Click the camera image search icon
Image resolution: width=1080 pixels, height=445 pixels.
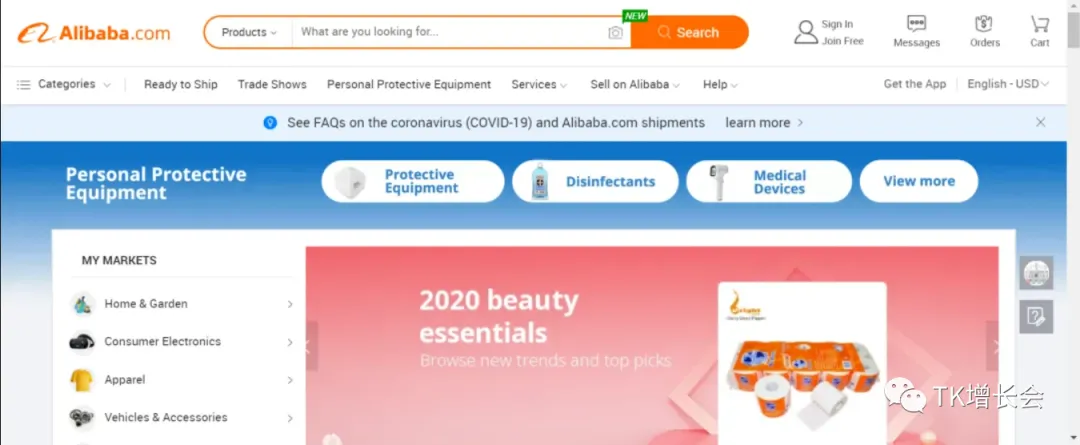coord(615,33)
